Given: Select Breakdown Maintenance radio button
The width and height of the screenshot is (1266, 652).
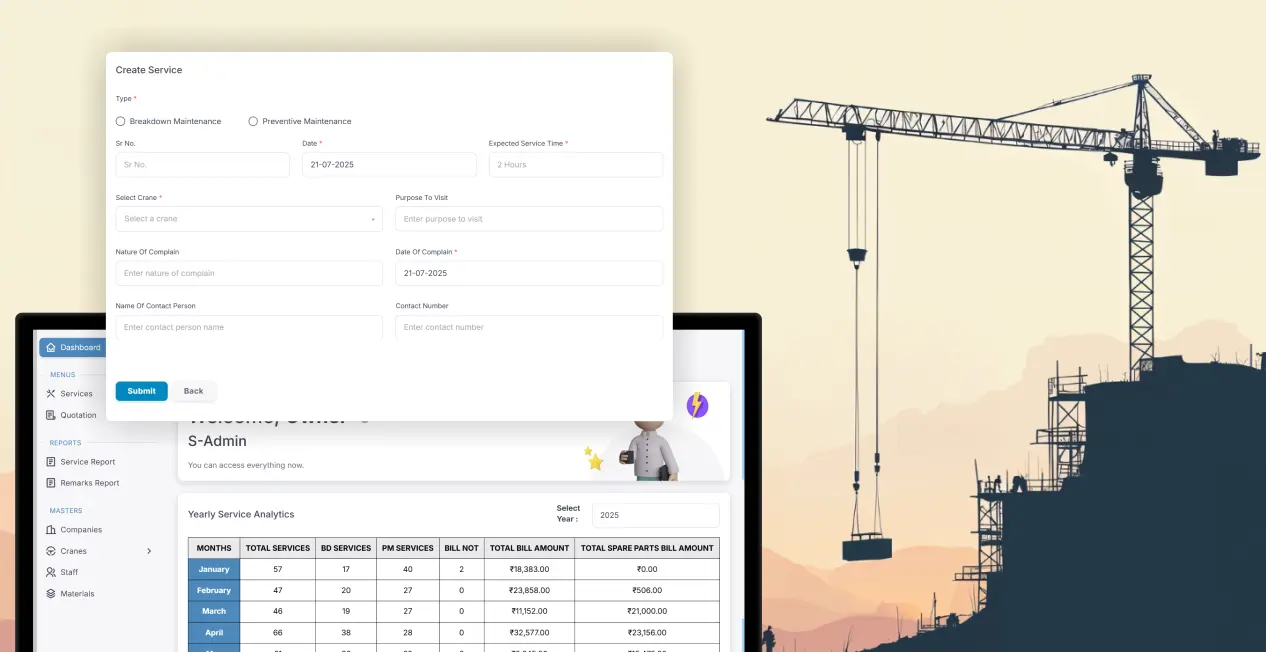Looking at the screenshot, I should pyautogui.click(x=121, y=121).
